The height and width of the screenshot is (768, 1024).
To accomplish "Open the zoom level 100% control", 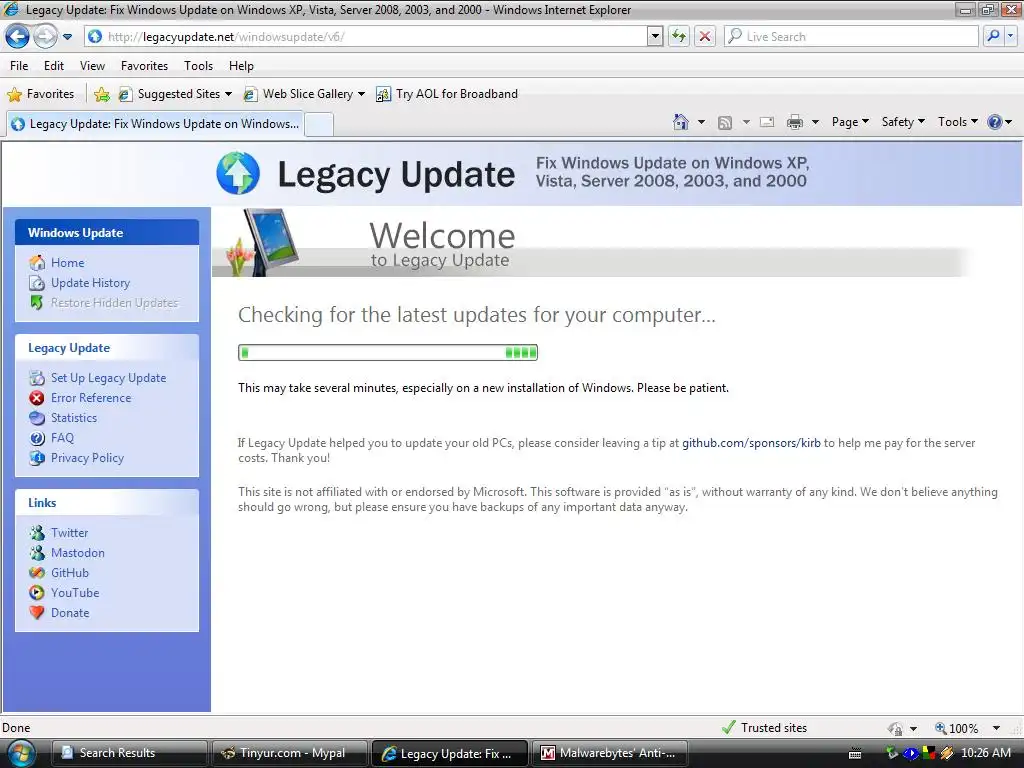I will tap(957, 728).
